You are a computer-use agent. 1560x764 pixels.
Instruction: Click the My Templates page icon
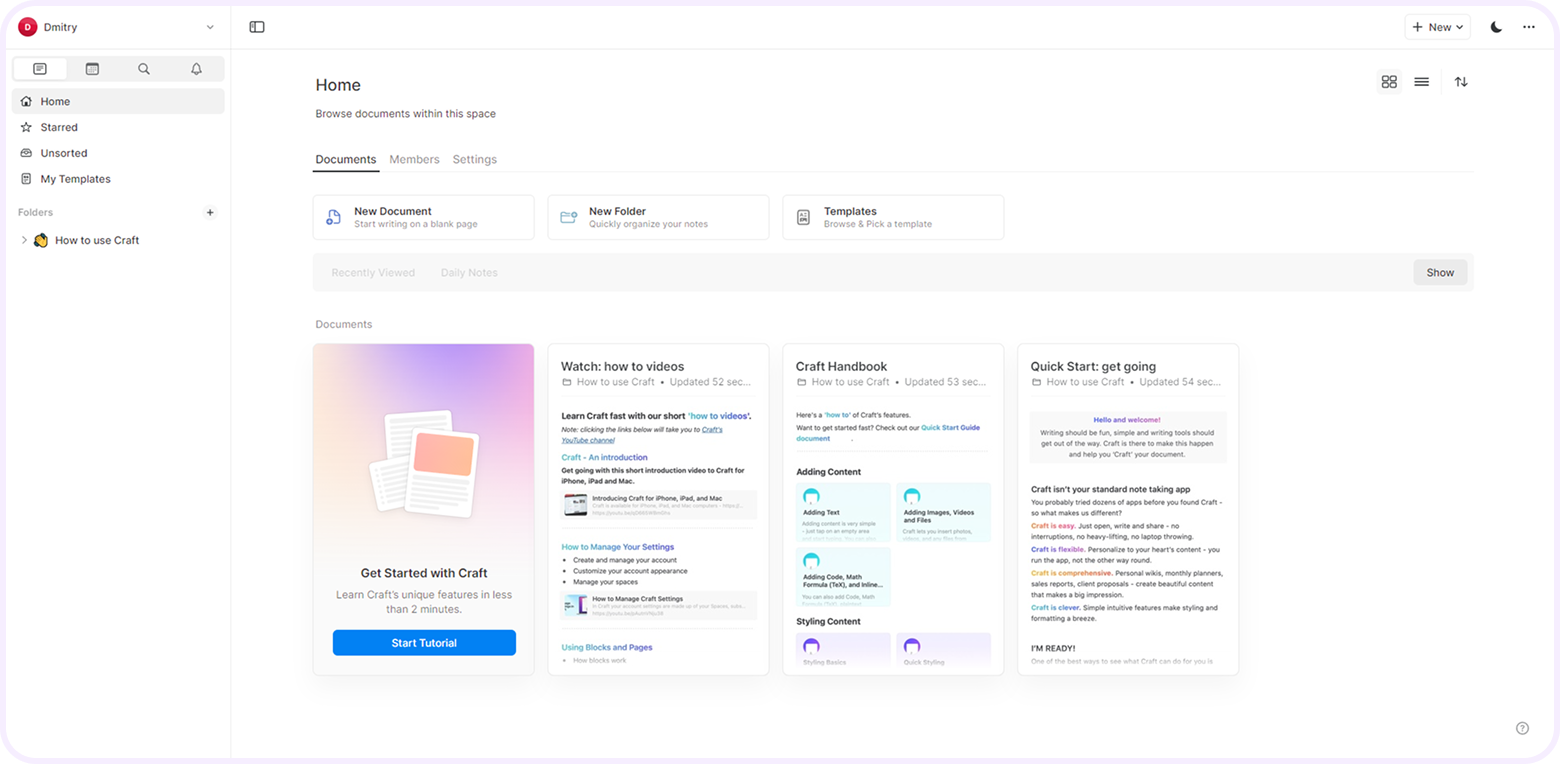[x=26, y=179]
